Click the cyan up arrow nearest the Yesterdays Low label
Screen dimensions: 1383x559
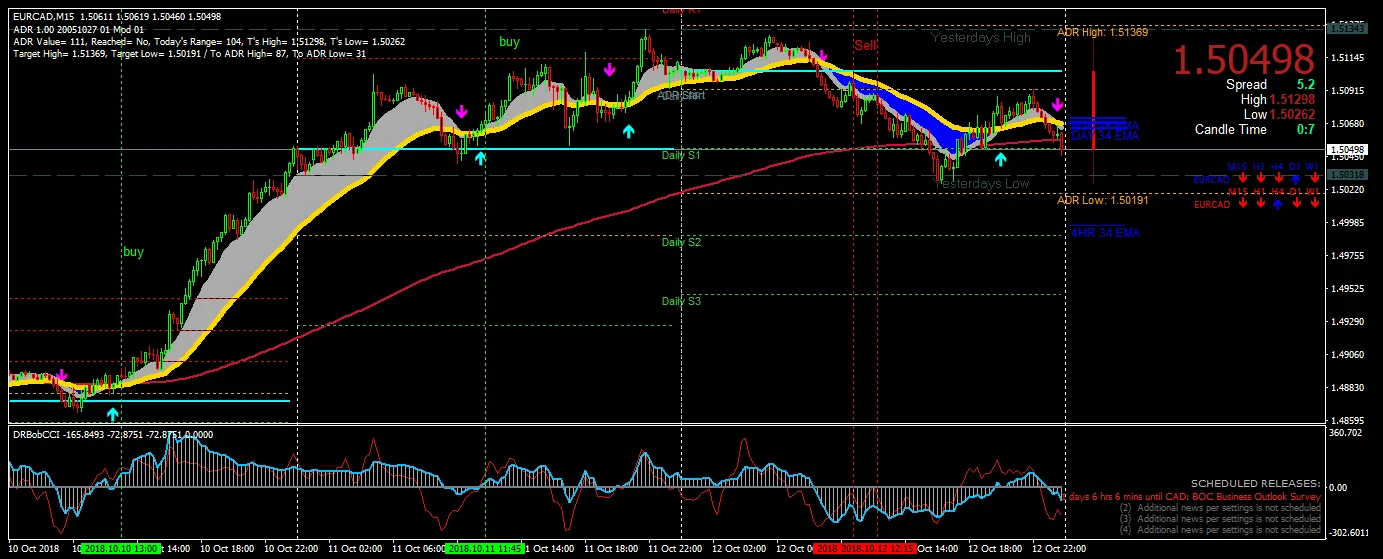(x=1000, y=159)
